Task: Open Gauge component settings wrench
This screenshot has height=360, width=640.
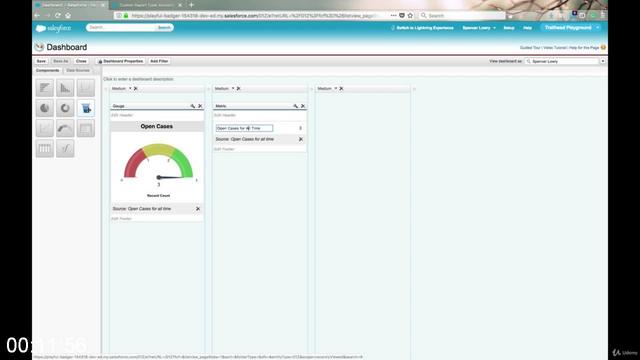Action: coord(193,106)
